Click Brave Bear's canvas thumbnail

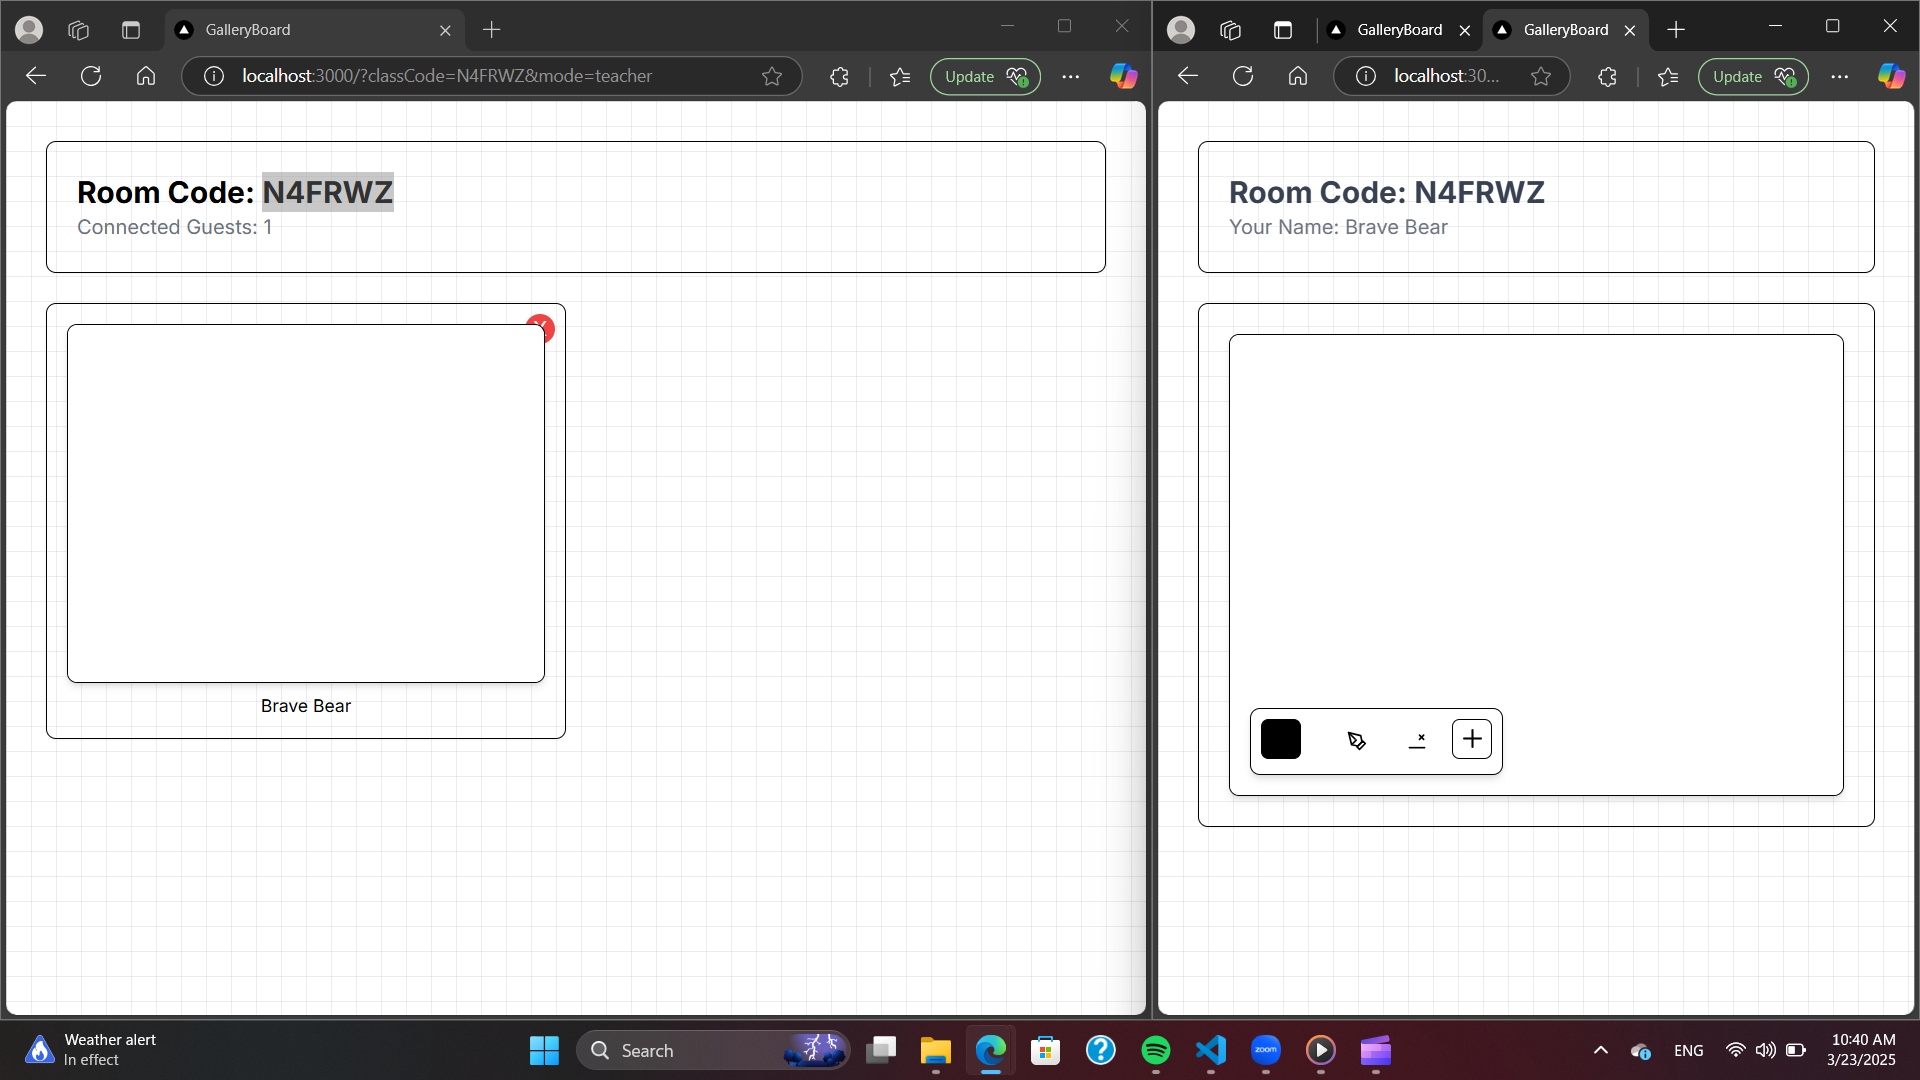(305, 503)
